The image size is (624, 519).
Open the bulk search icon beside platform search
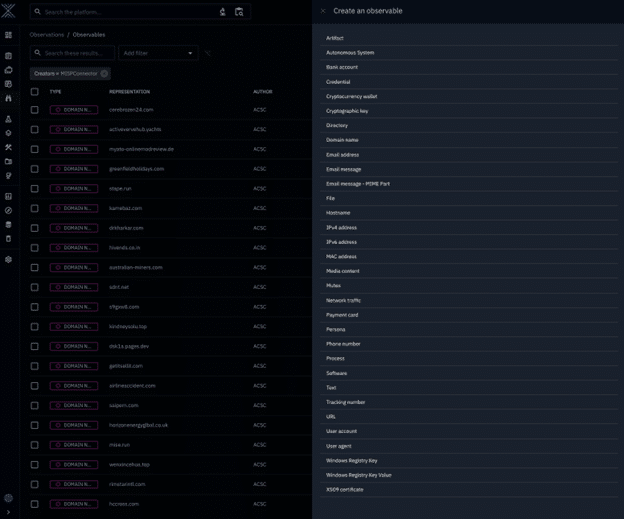[x=239, y=12]
